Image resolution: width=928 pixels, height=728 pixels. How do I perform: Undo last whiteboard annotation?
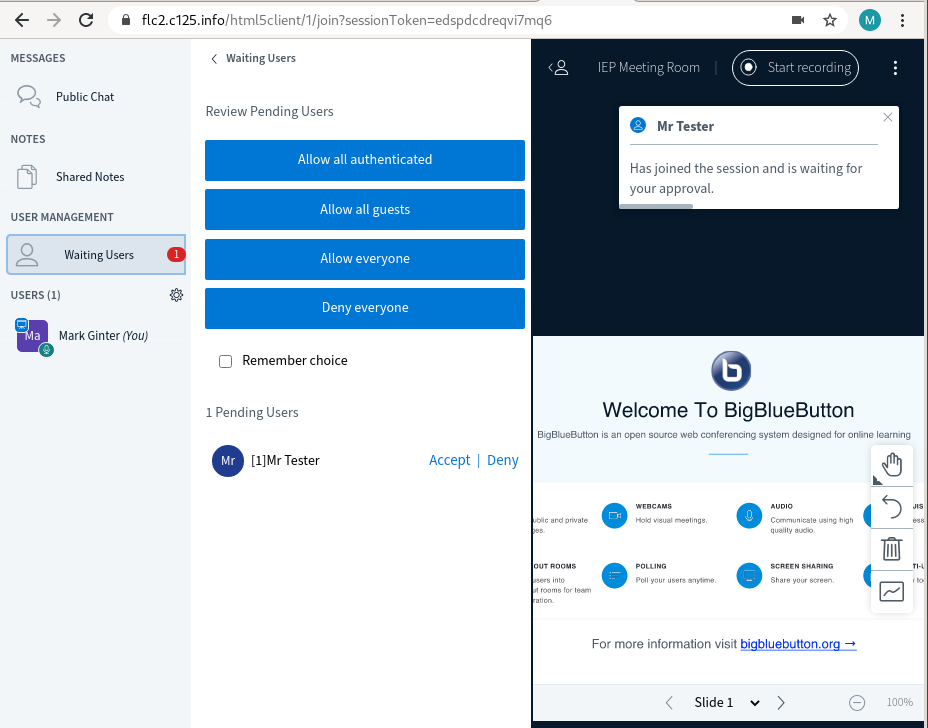click(x=891, y=507)
